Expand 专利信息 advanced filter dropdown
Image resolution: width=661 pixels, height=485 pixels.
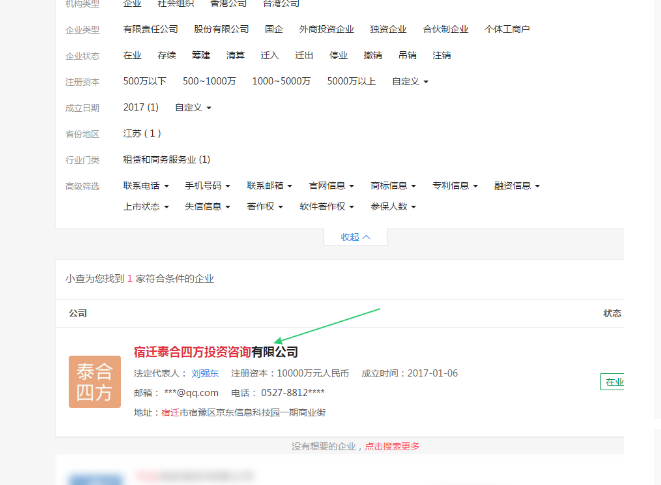[x=455, y=186]
